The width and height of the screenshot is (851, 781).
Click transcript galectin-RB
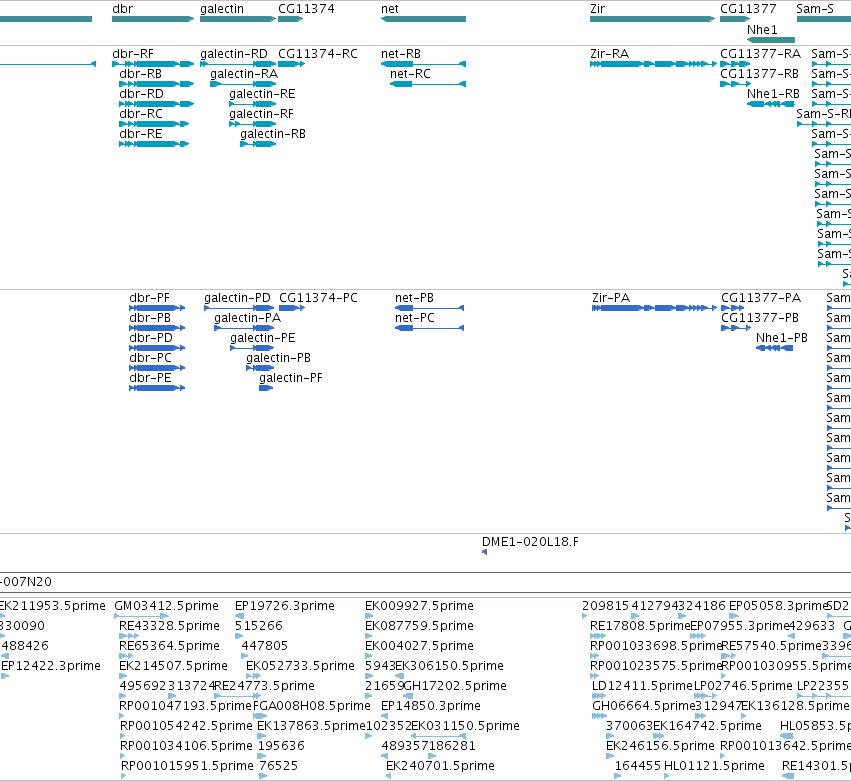point(273,134)
